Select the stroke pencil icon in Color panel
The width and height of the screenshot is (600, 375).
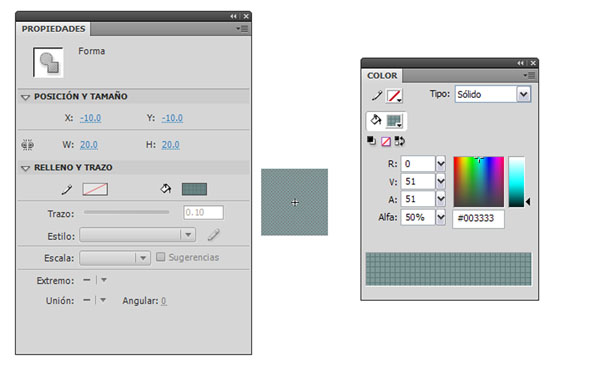[x=377, y=95]
